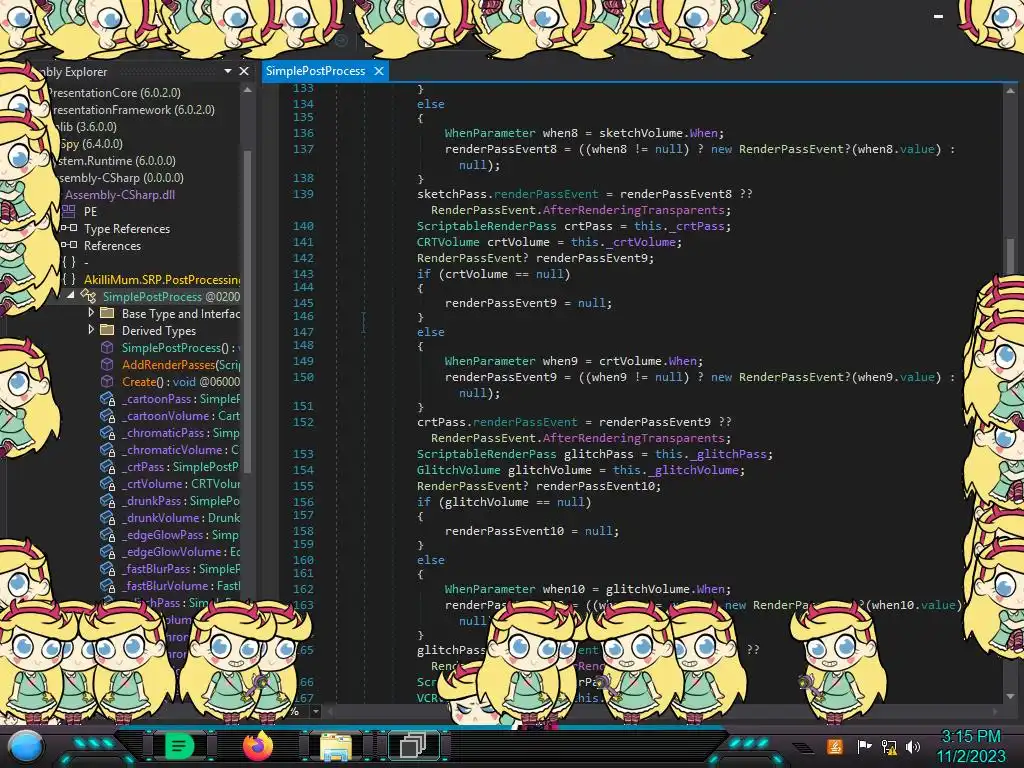Select PresentationFramework (6.0.2.0) assembly
The width and height of the screenshot is (1024, 768).
(133, 110)
